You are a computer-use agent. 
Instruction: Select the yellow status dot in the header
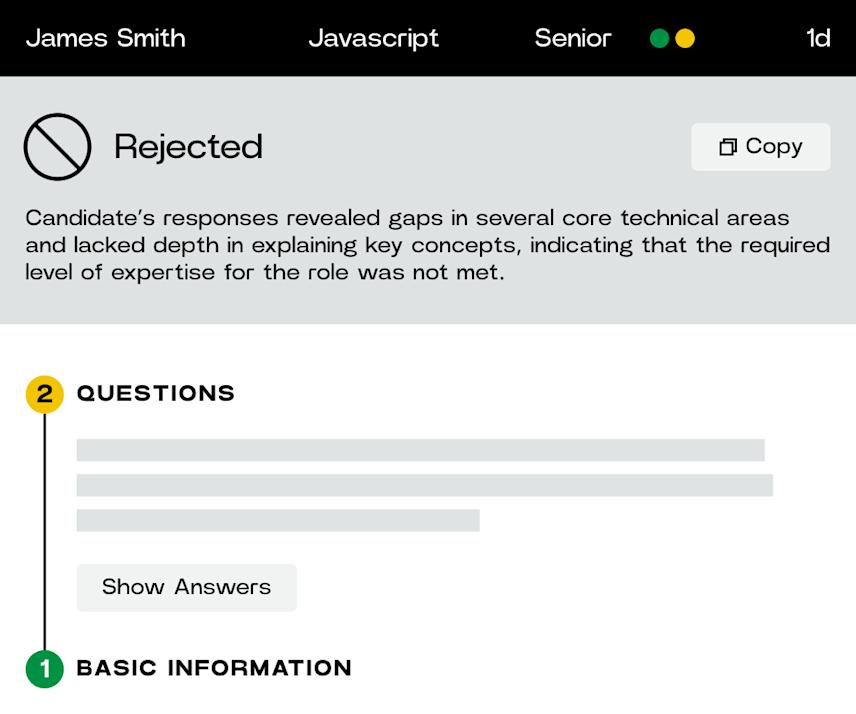(x=685, y=38)
